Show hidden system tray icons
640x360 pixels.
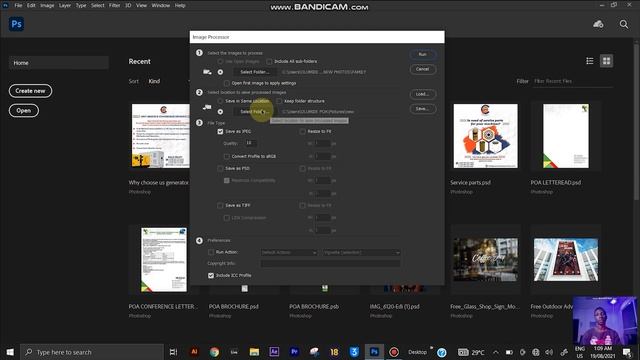(x=496, y=352)
